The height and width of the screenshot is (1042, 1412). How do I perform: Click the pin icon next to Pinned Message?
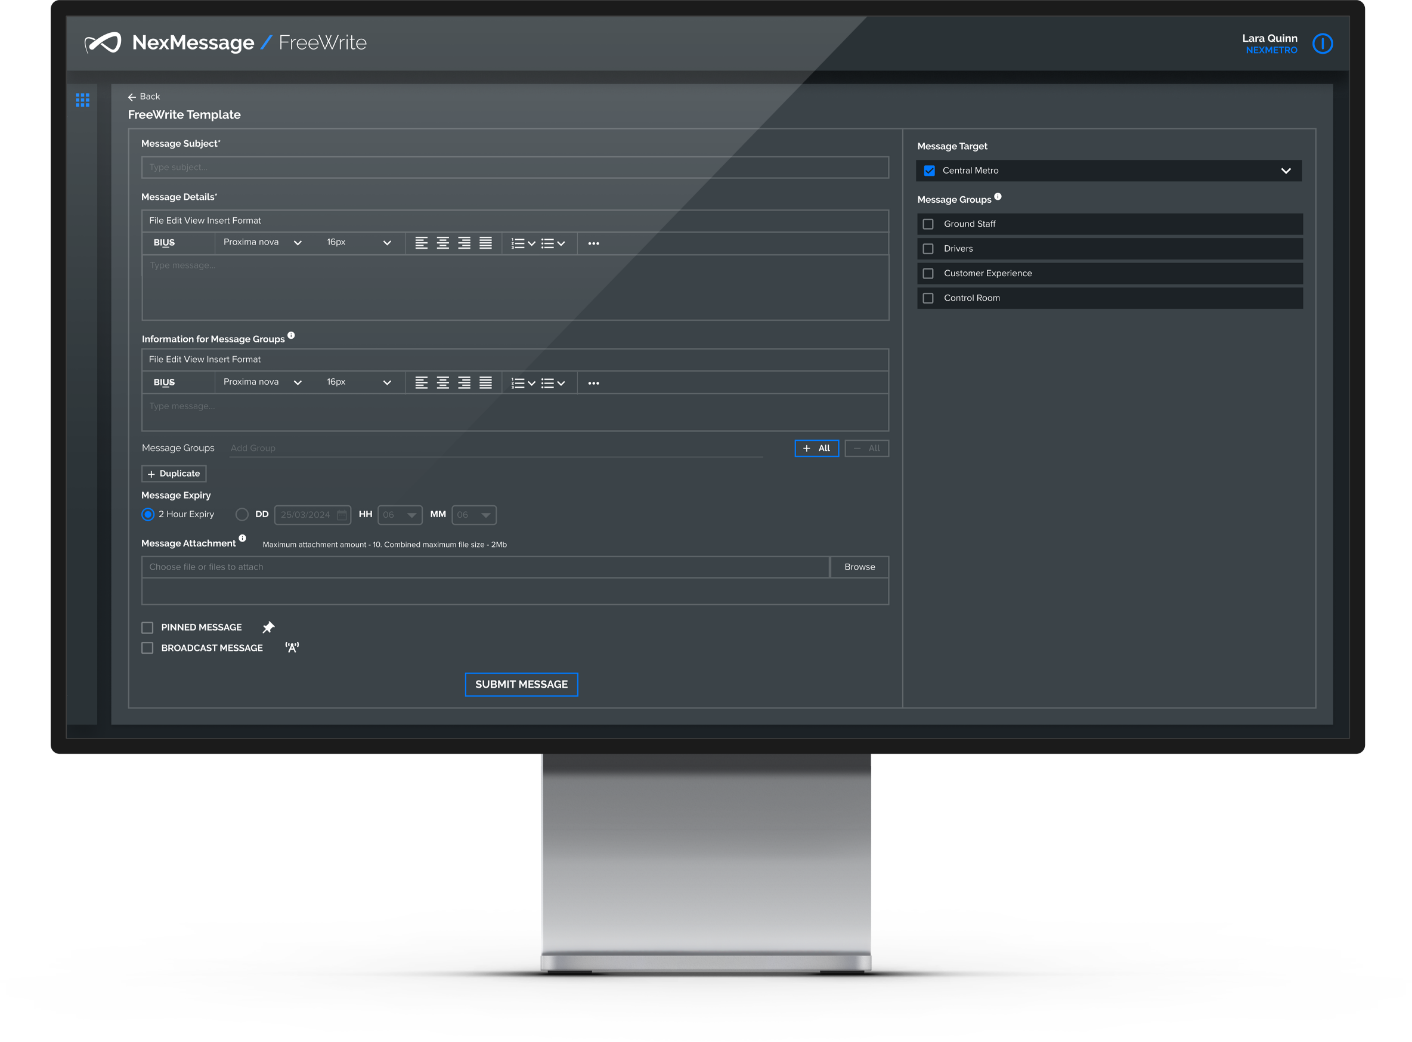point(268,628)
